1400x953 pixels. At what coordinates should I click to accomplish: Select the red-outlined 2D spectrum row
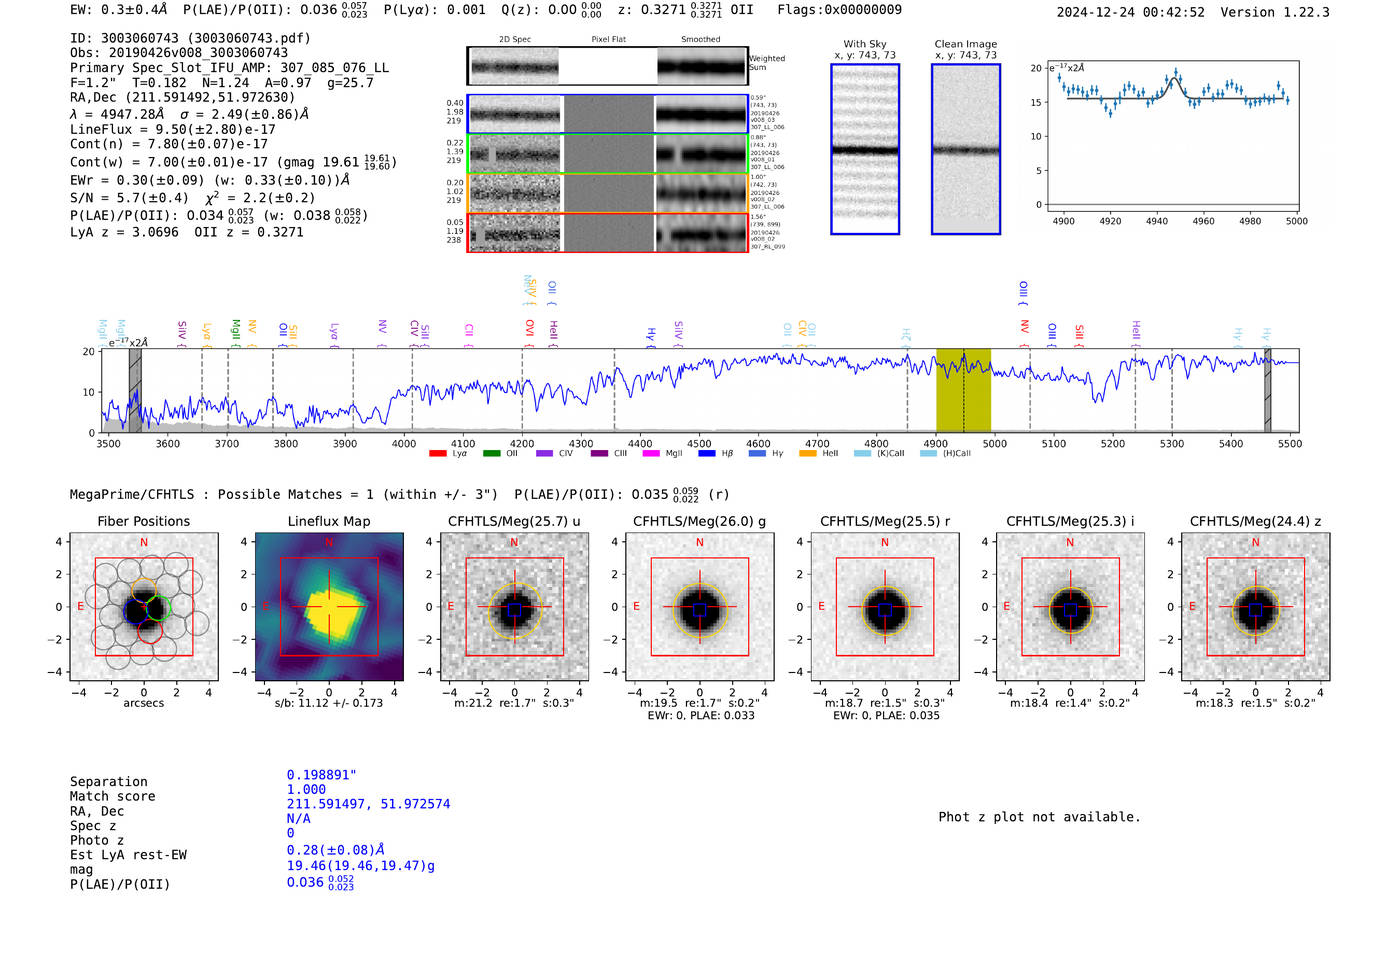(x=608, y=232)
